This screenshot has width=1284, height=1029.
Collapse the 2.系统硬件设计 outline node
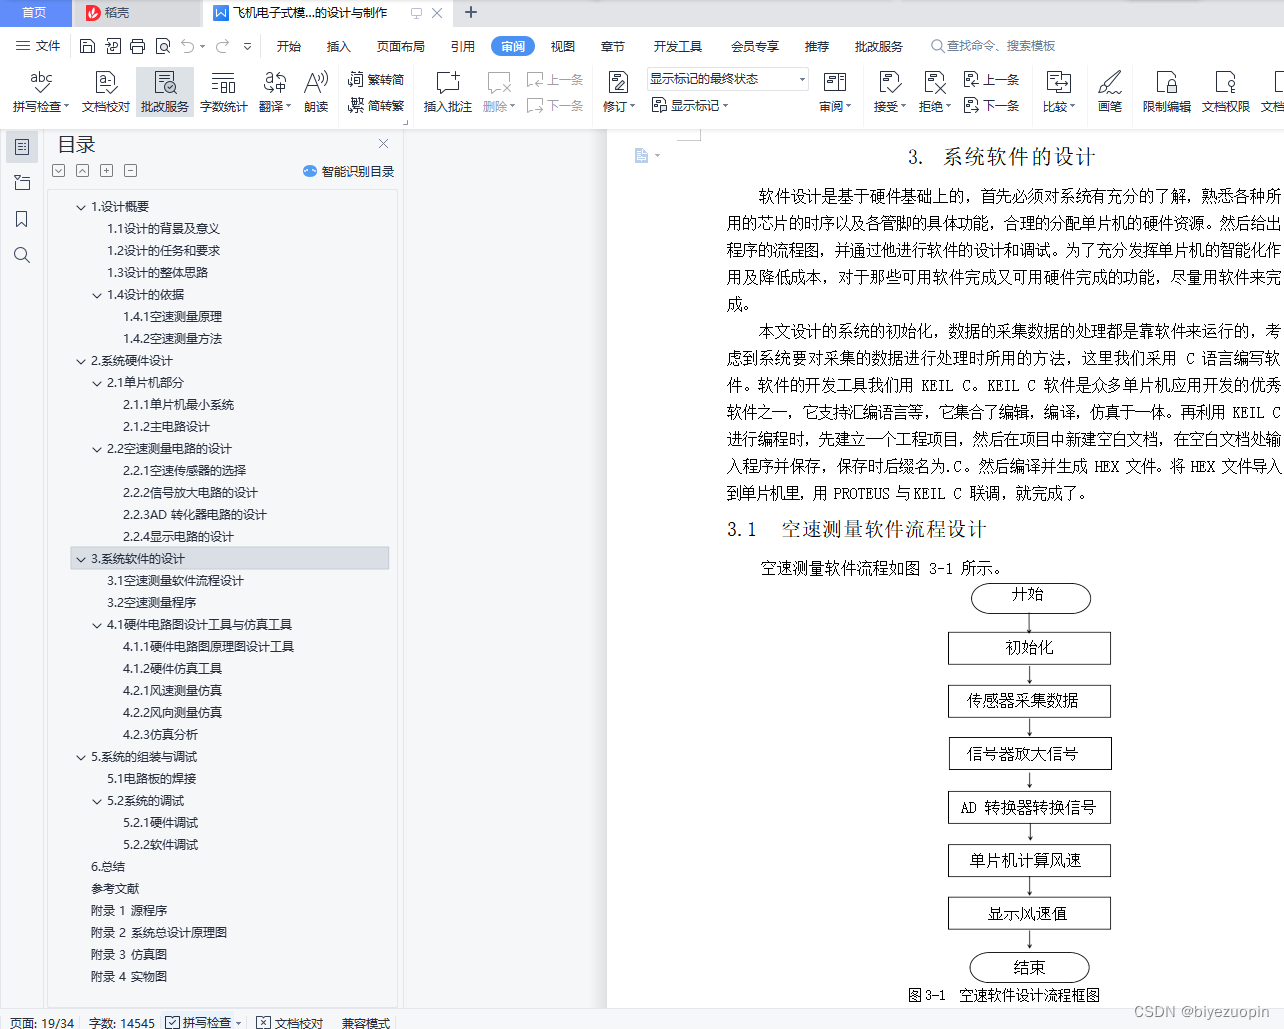click(x=81, y=361)
